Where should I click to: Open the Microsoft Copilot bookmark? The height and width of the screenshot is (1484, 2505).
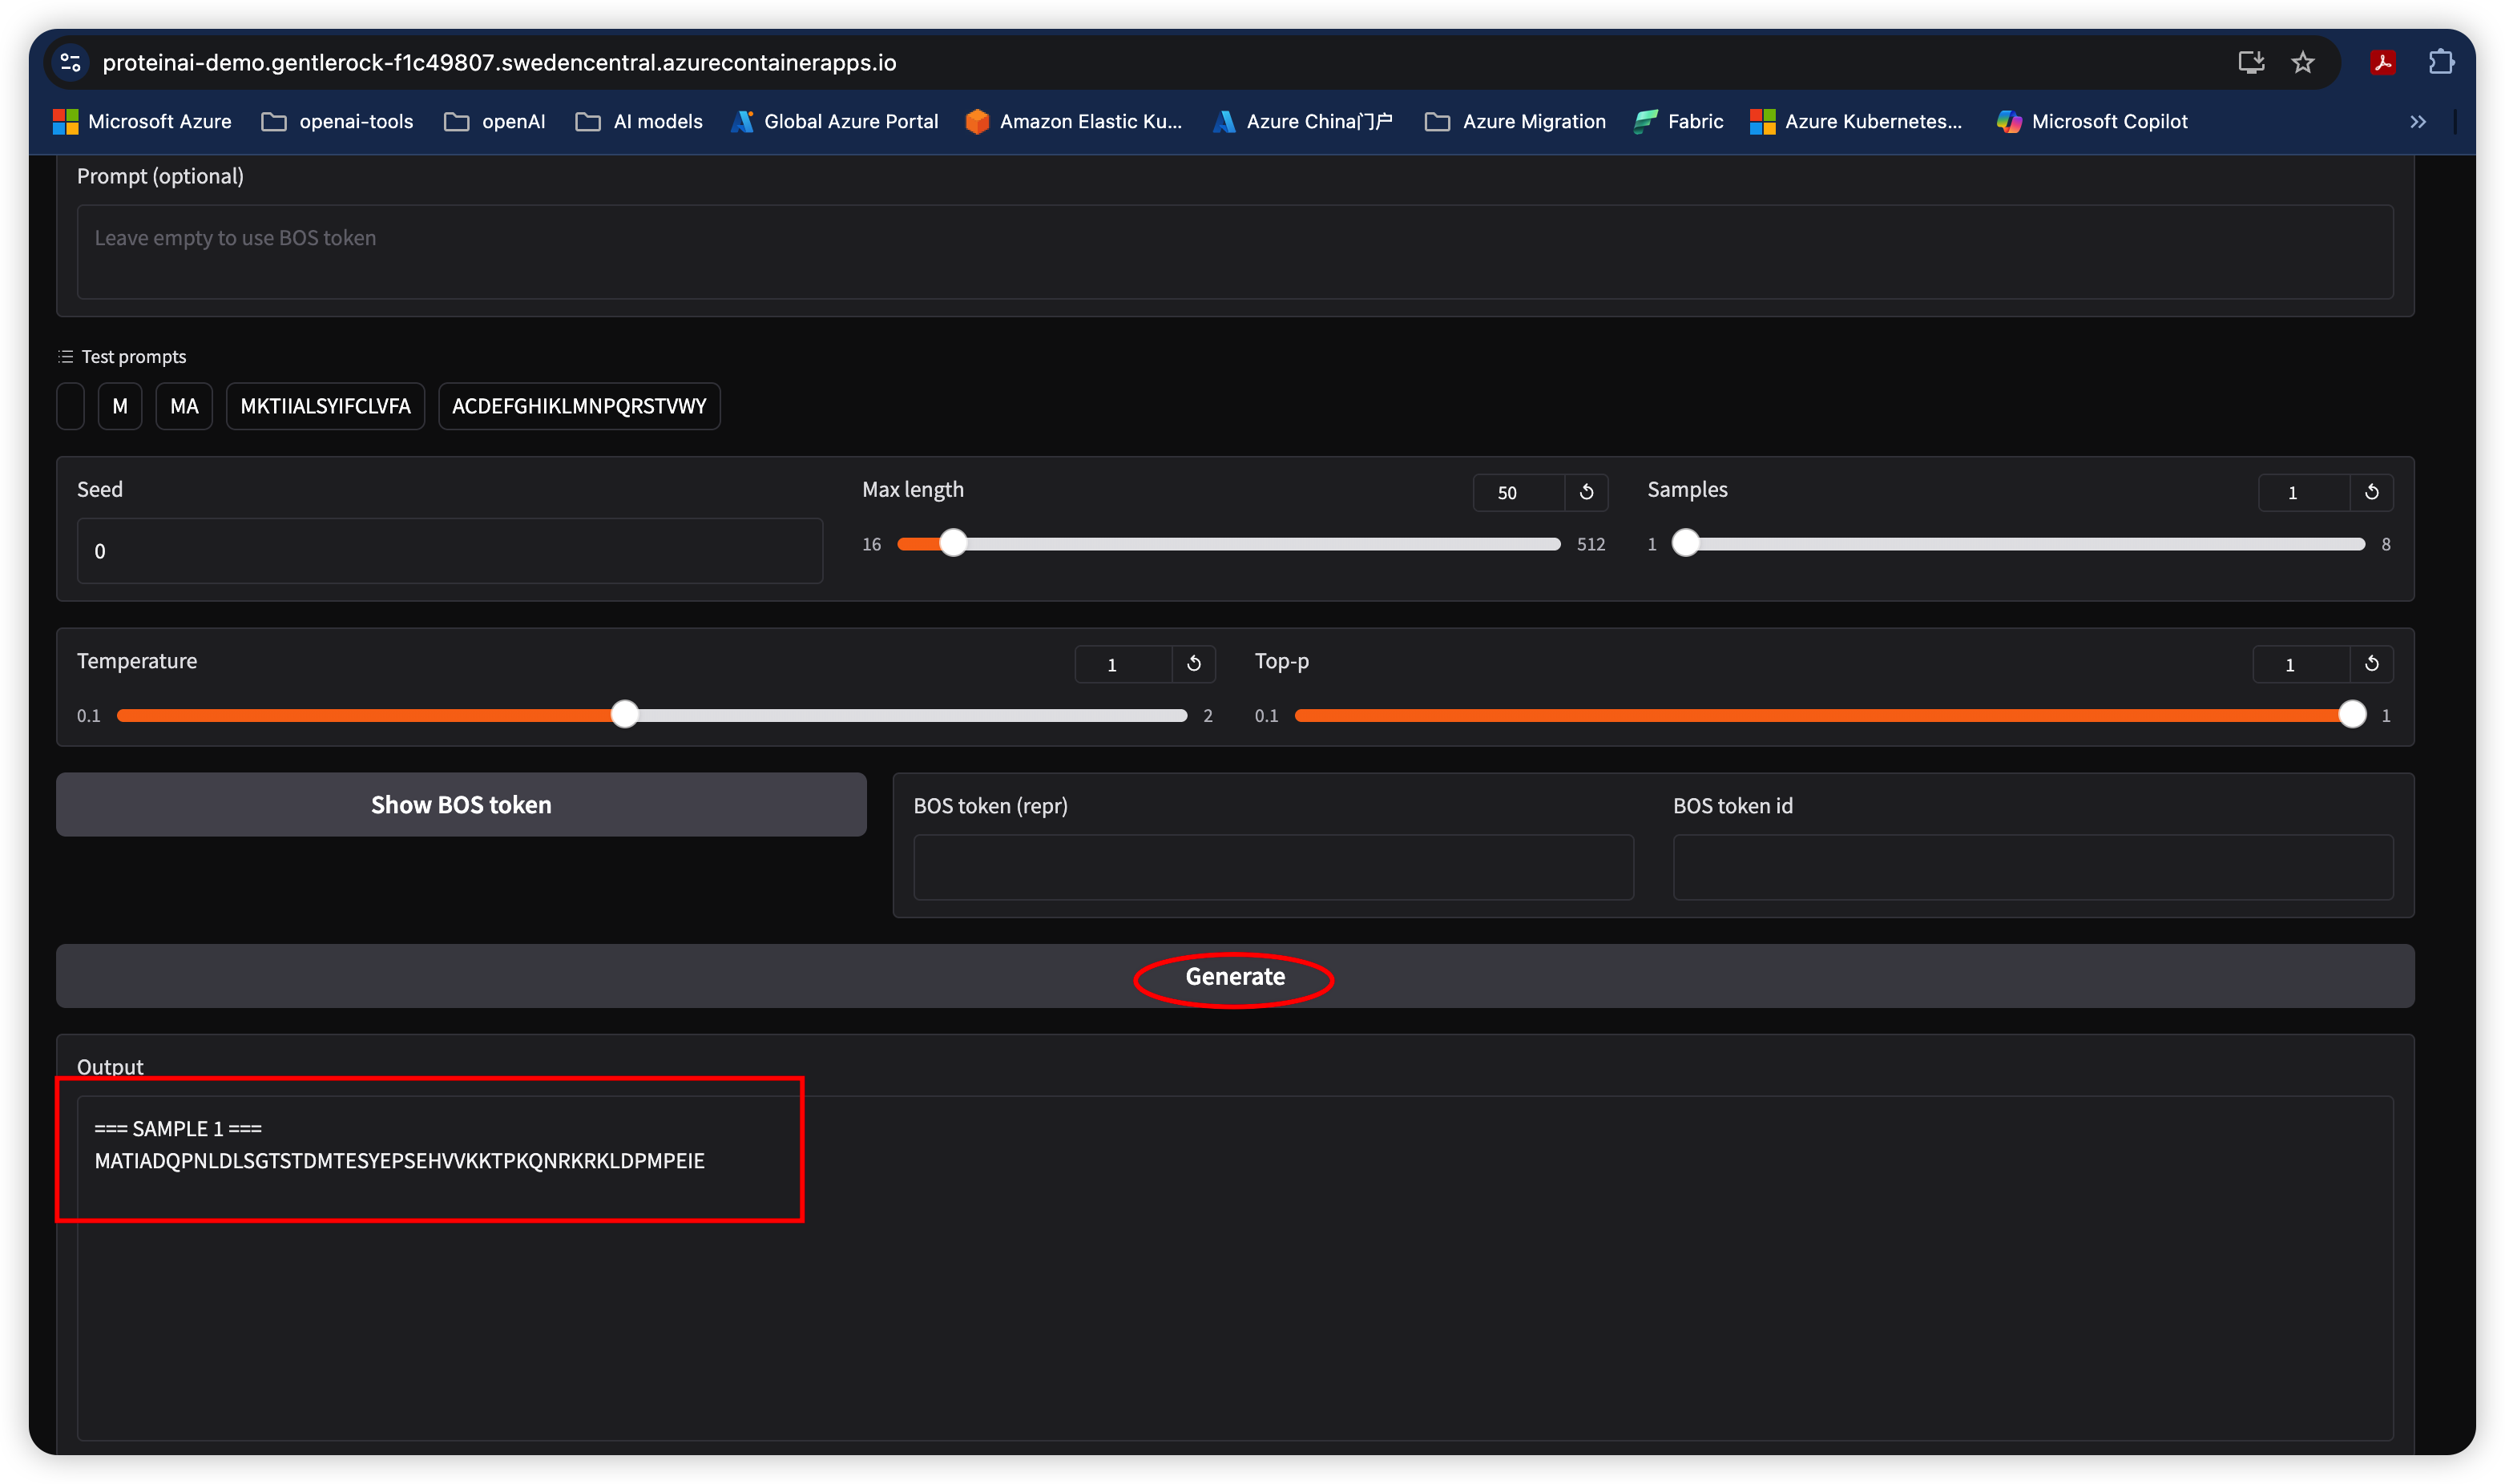pyautogui.click(x=2091, y=122)
